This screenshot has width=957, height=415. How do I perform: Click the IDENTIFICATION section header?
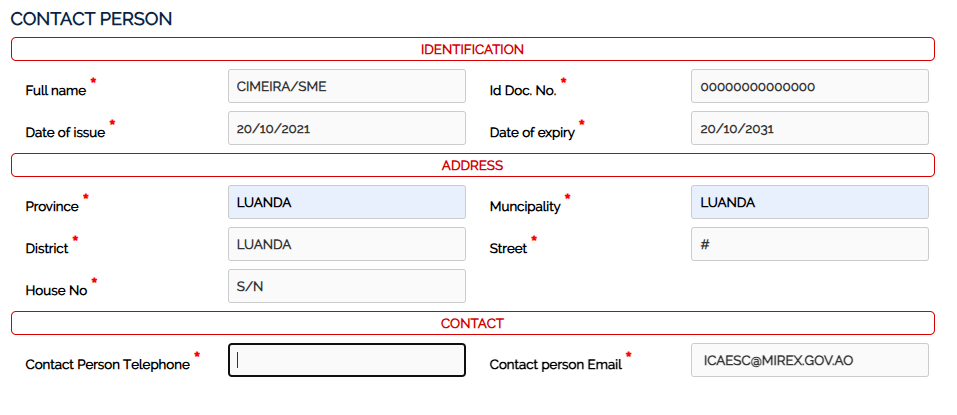(472, 49)
